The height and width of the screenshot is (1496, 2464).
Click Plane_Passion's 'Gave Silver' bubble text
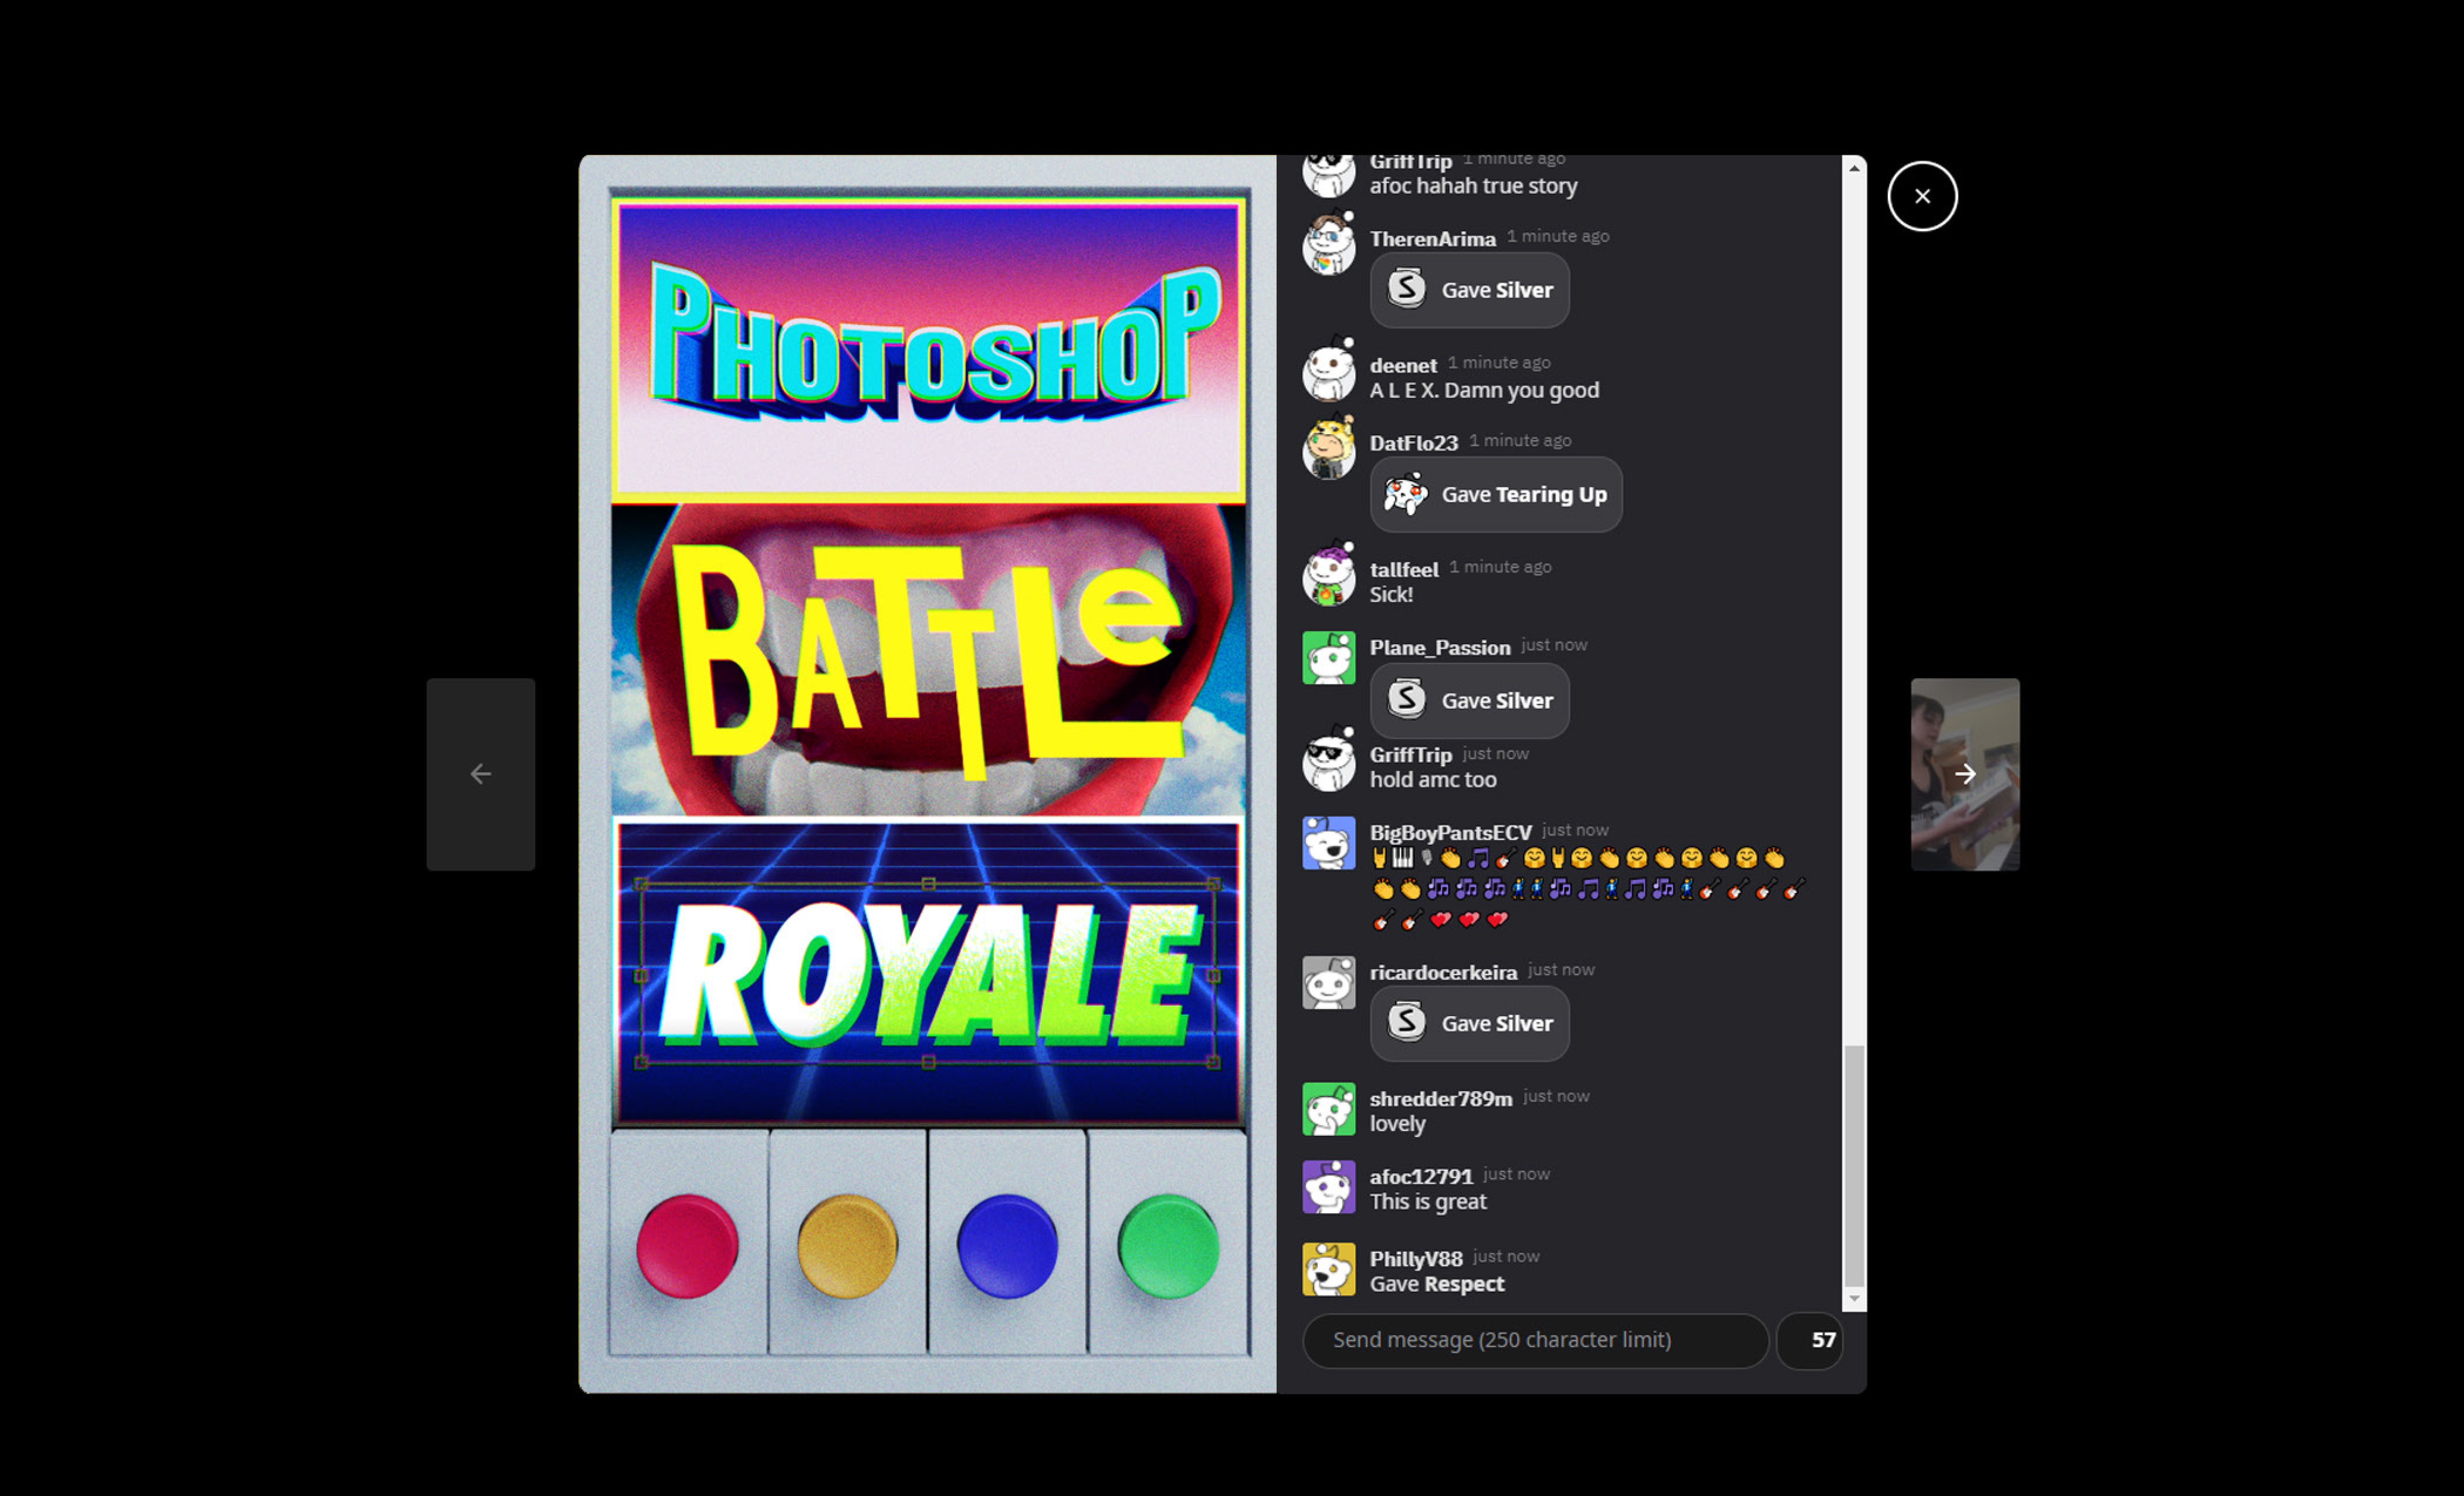point(1497,701)
